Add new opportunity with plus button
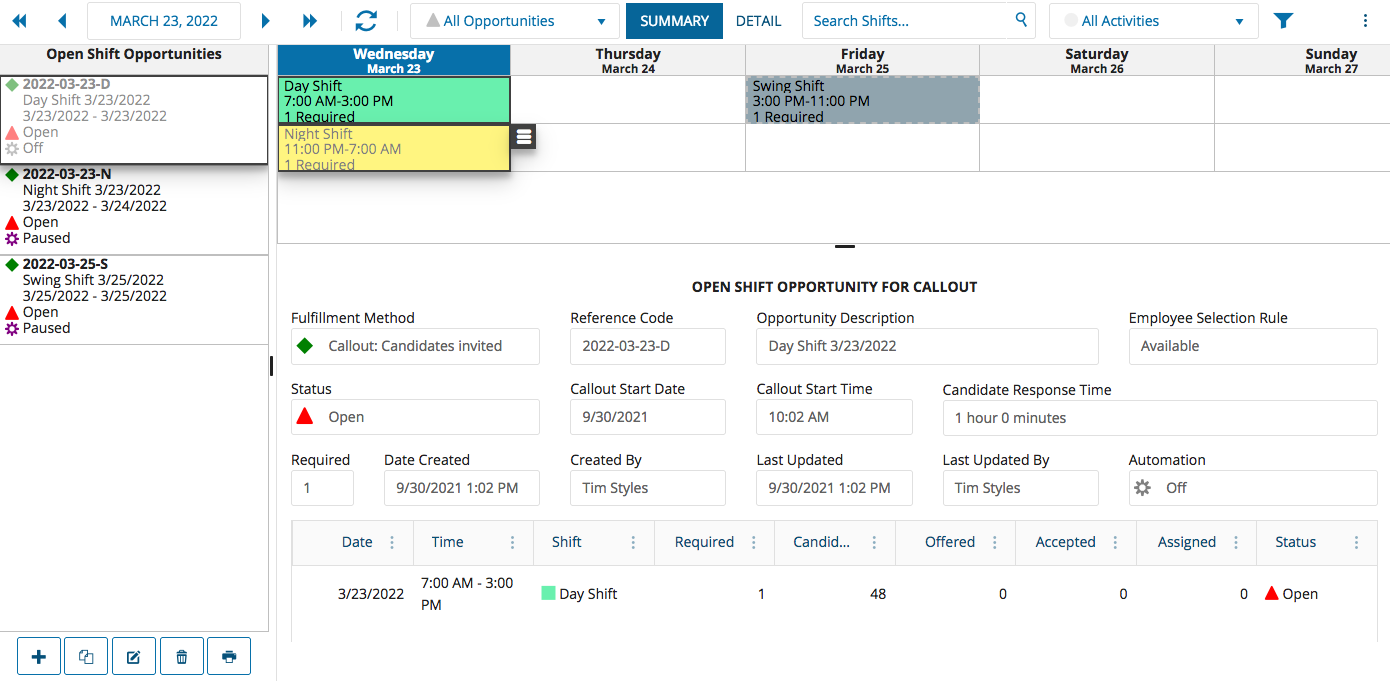This screenshot has width=1390, height=681. coord(39,657)
